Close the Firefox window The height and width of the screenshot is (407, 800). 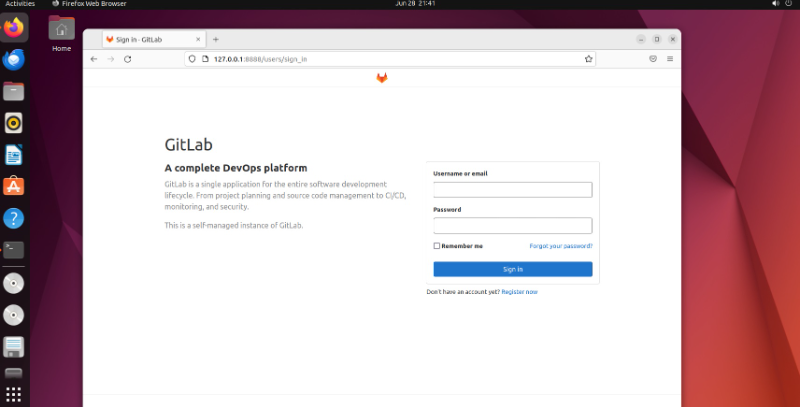[672, 39]
